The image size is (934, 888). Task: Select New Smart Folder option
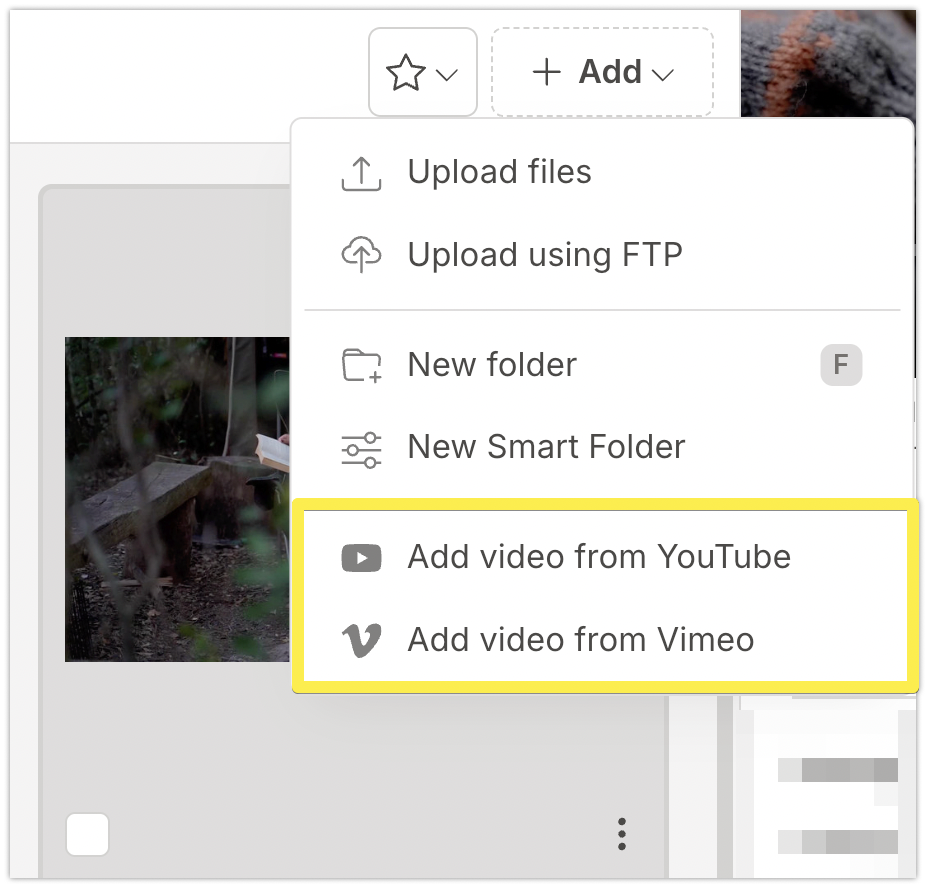pyautogui.click(x=546, y=447)
